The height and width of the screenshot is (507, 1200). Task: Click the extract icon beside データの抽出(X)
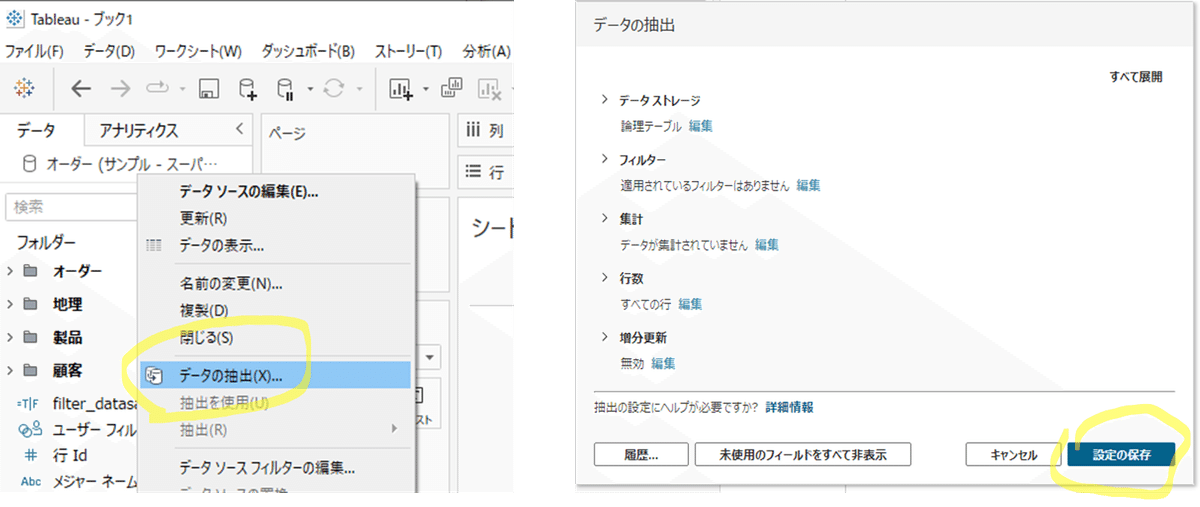tap(155, 376)
